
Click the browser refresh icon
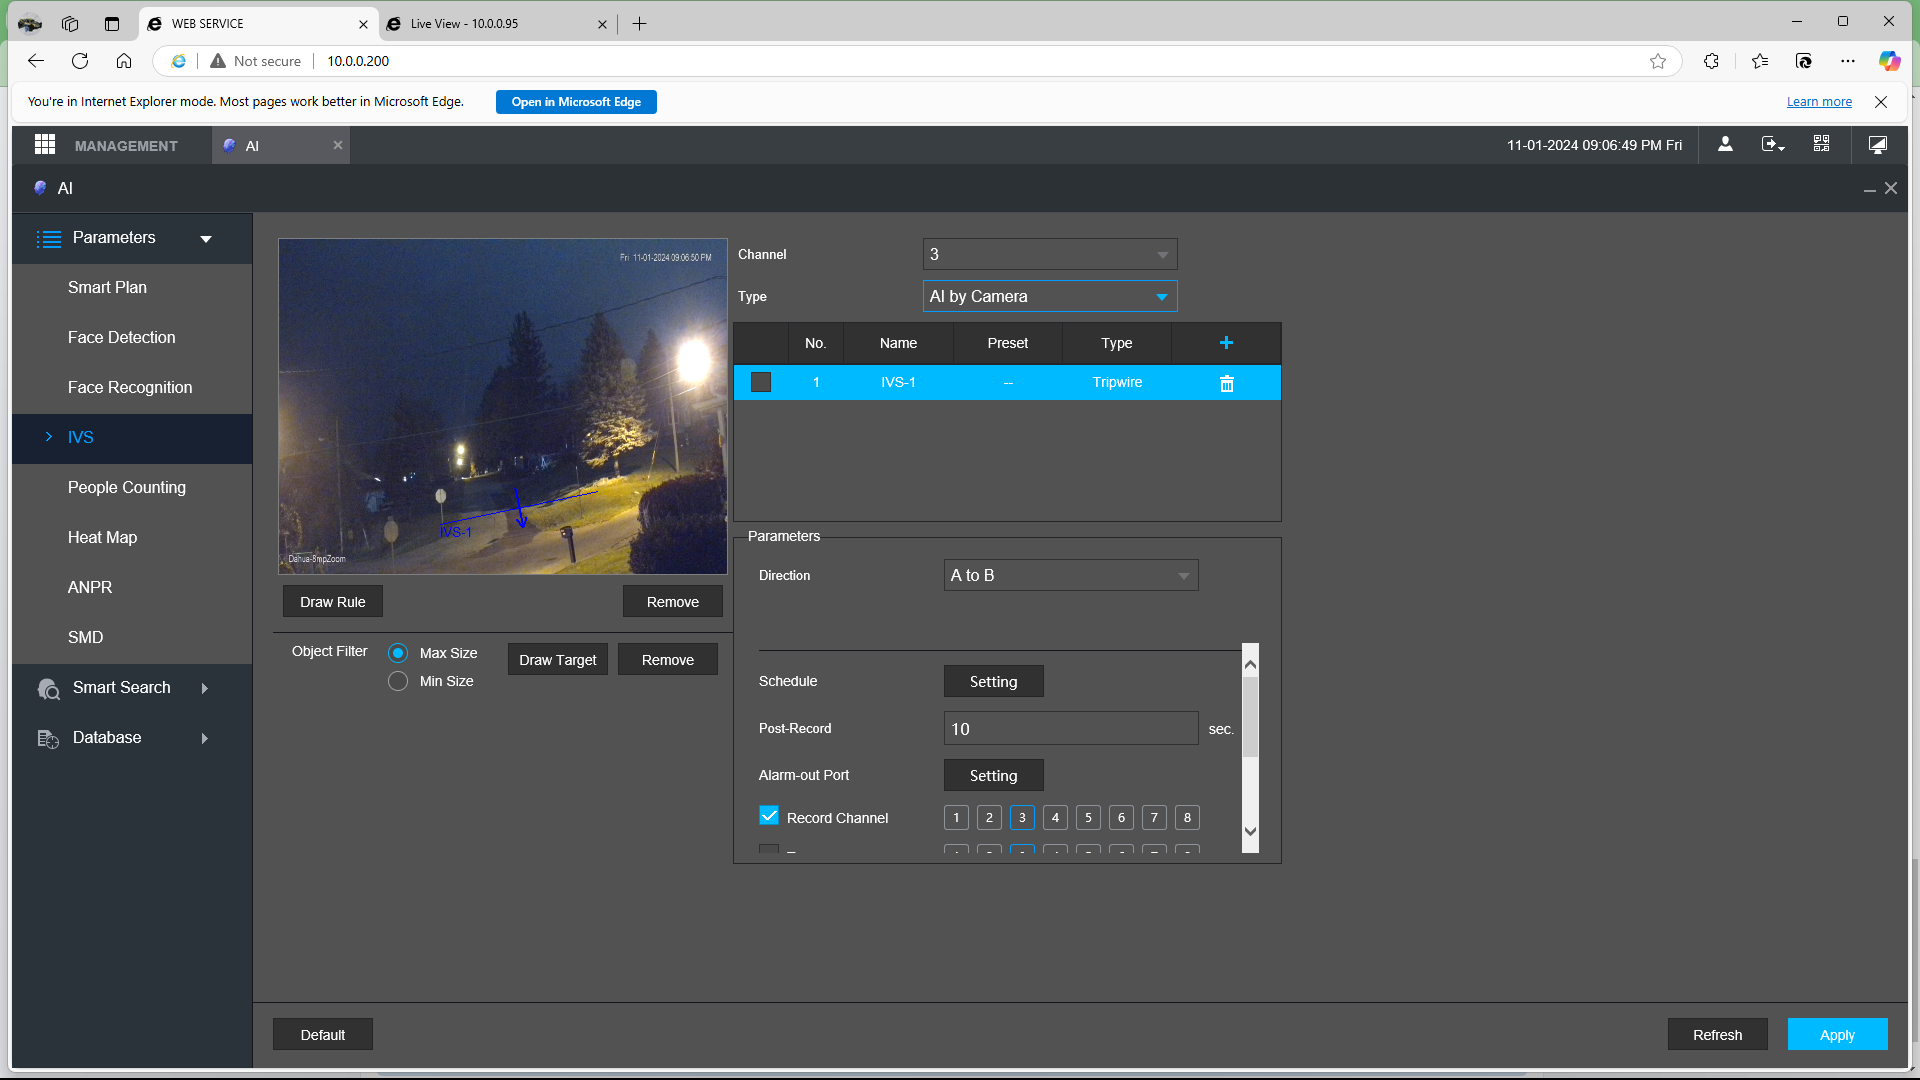80,61
